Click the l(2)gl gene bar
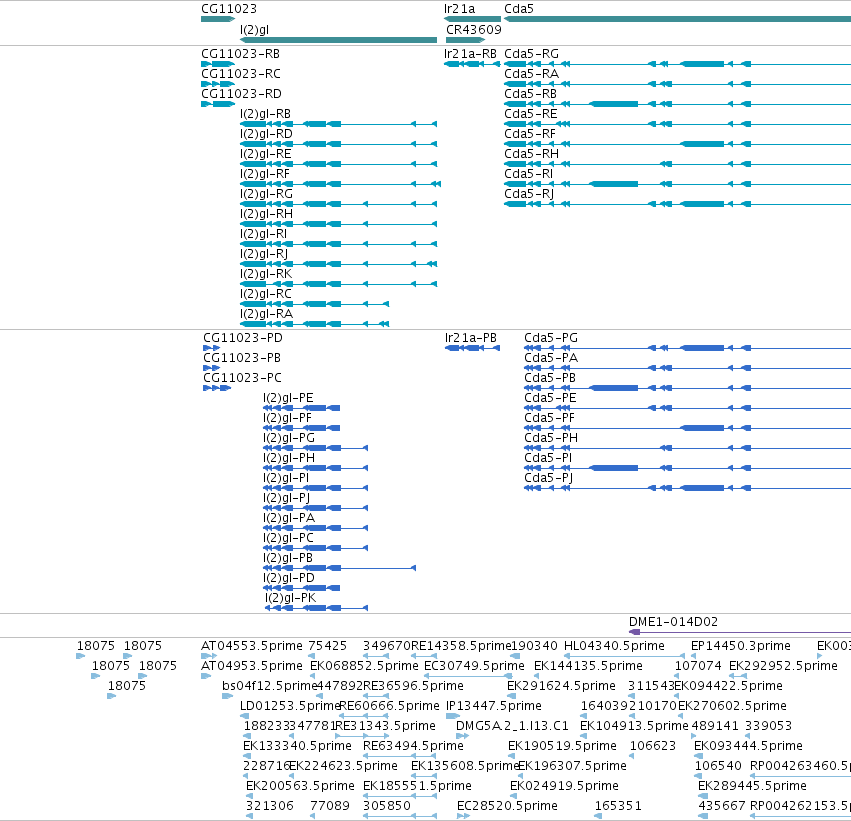Screen dimensions: 851x821 point(338,40)
